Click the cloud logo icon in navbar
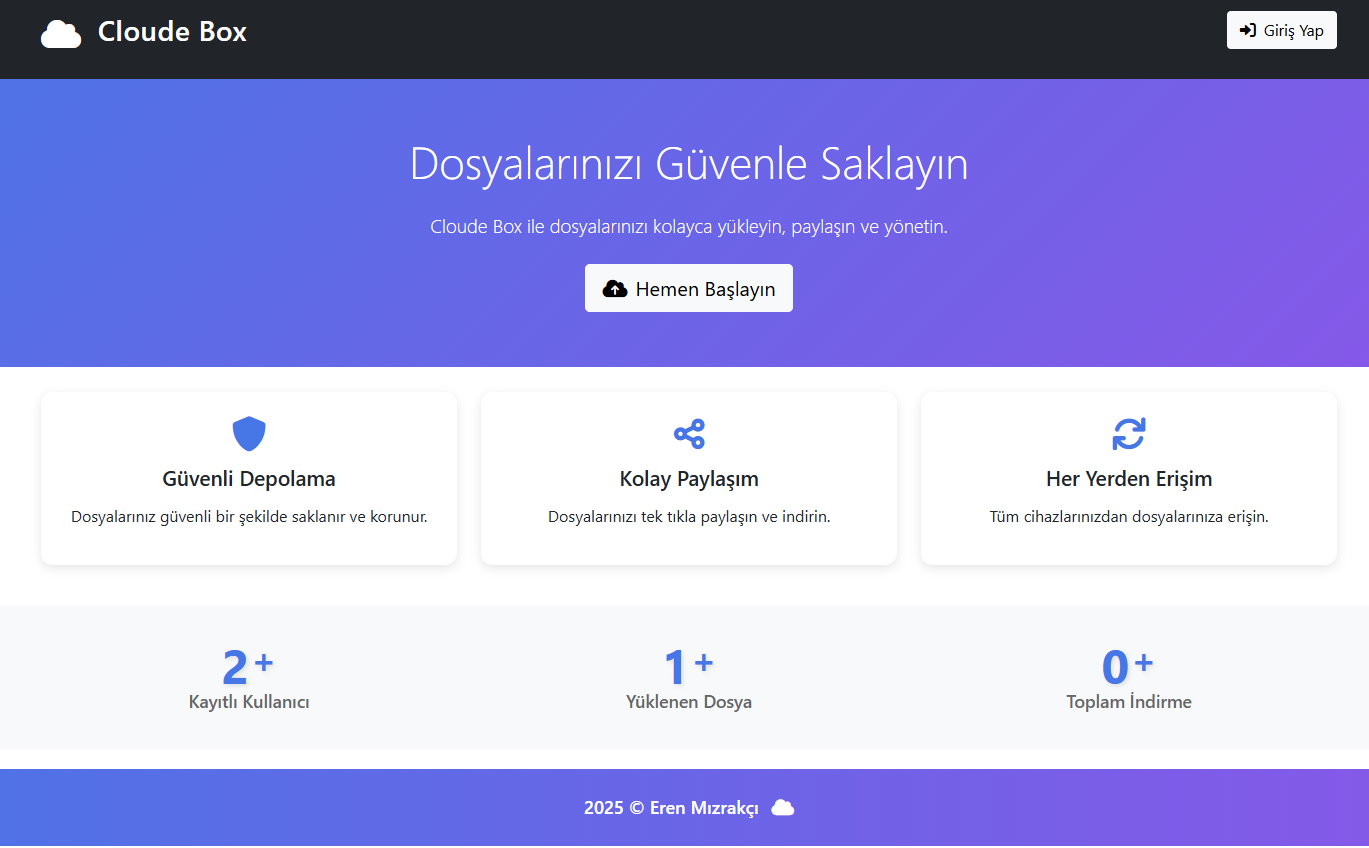This screenshot has width=1369, height=848. click(x=60, y=32)
